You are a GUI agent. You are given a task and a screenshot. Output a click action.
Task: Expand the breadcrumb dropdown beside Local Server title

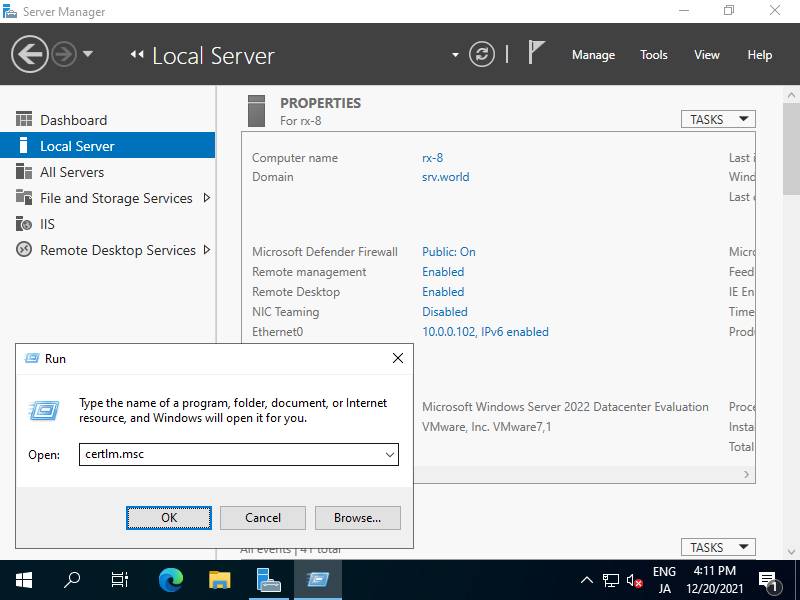pyautogui.click(x=455, y=55)
